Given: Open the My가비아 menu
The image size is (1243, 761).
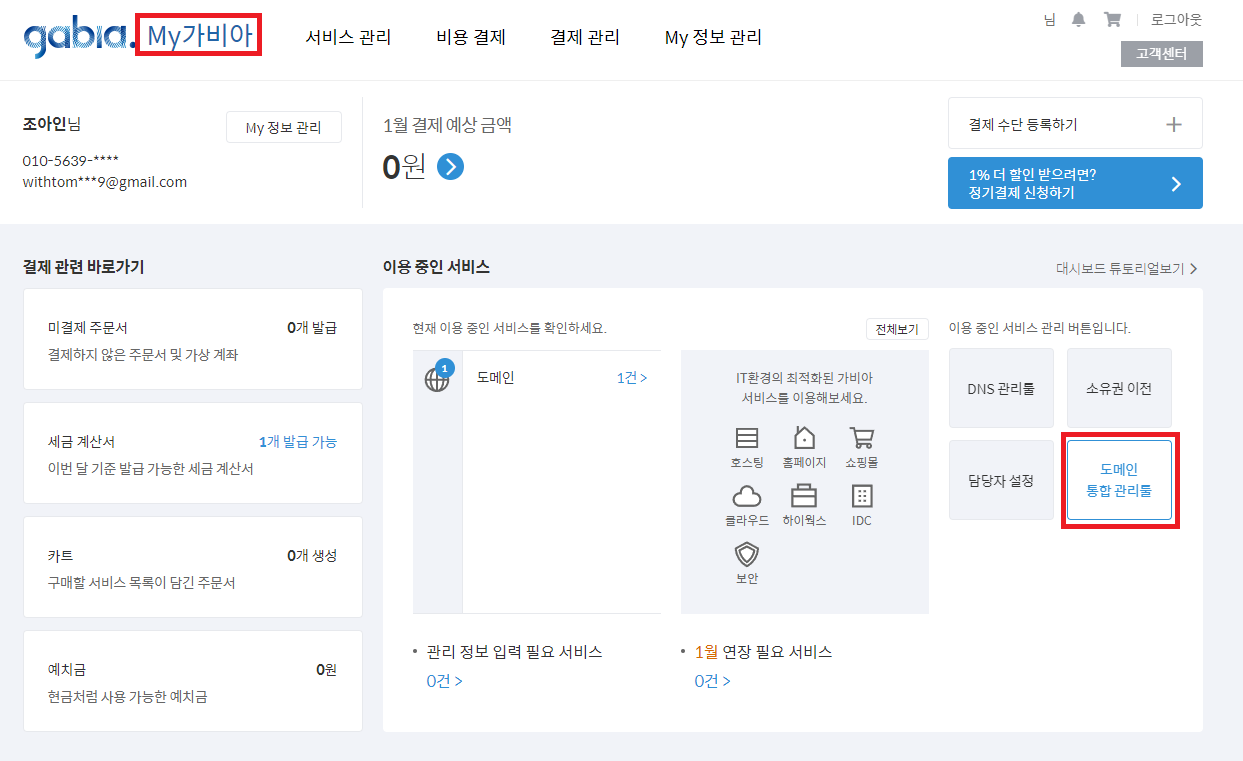Looking at the screenshot, I should pos(198,36).
